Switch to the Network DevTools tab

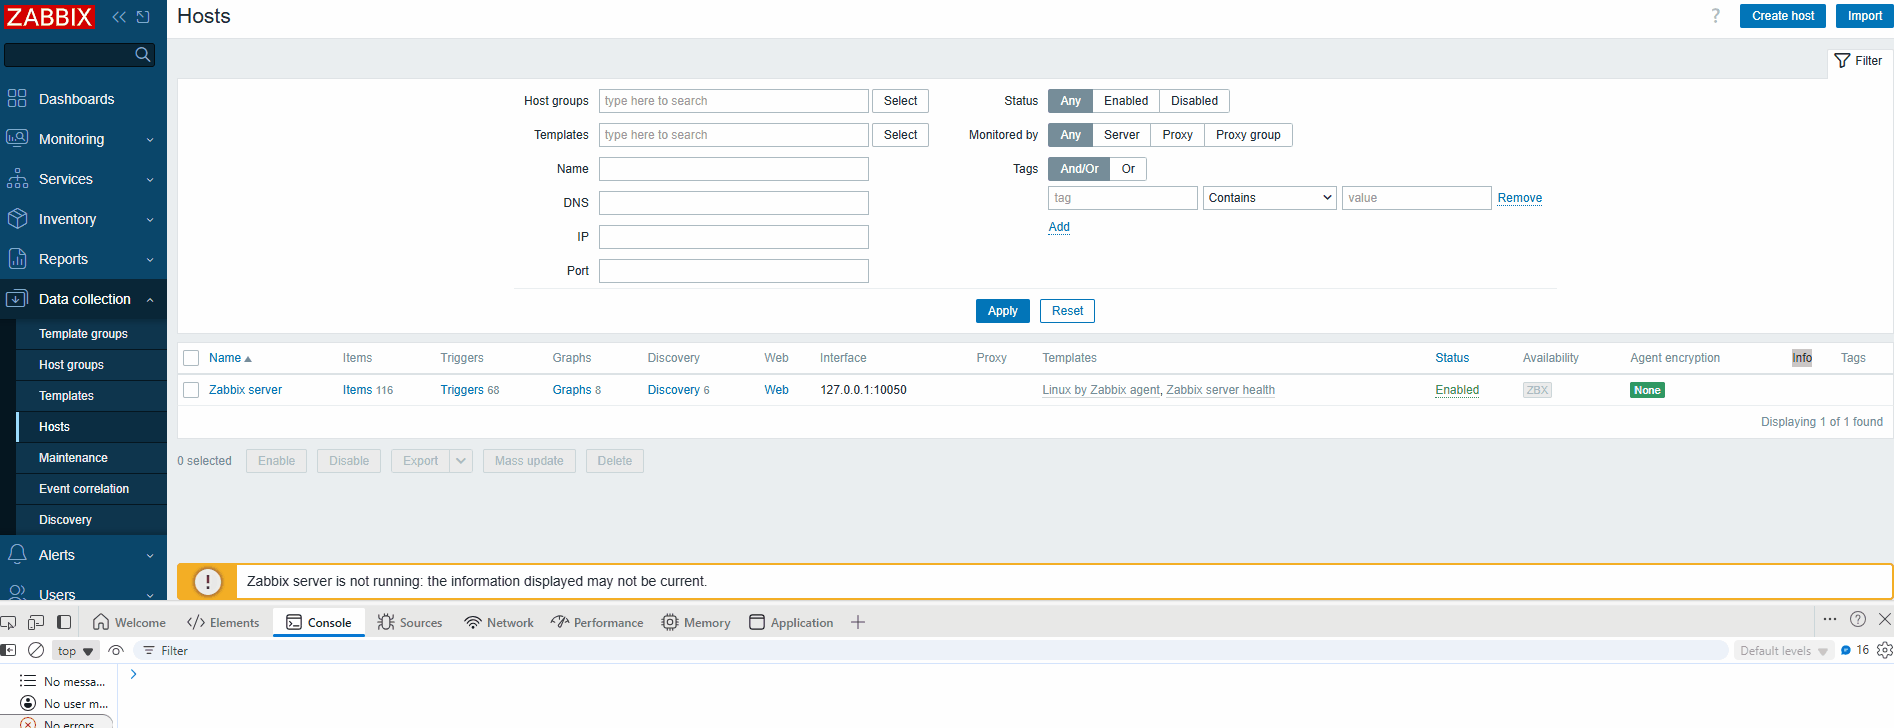tap(499, 622)
